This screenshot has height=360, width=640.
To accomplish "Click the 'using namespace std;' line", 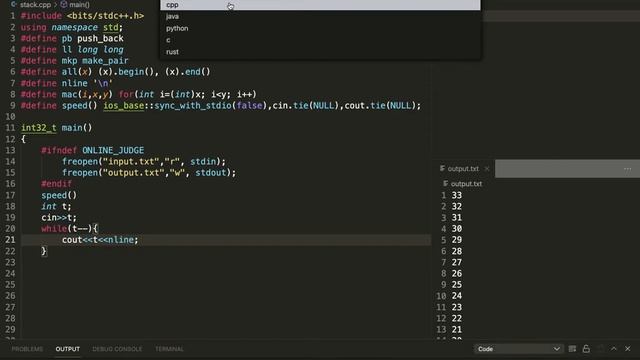I will tap(72, 27).
